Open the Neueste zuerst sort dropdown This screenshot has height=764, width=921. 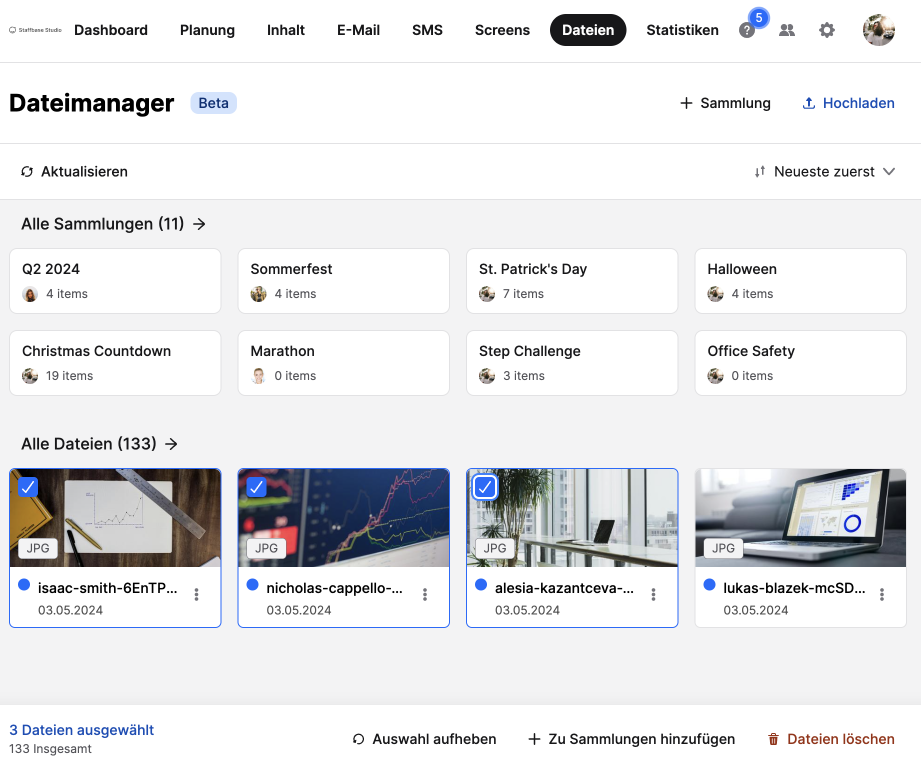pyautogui.click(x=824, y=171)
